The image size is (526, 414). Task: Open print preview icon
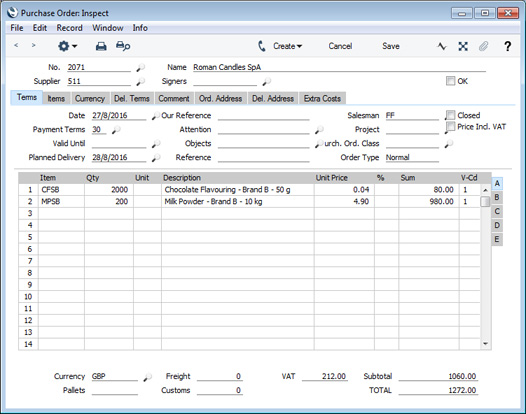tap(123, 46)
